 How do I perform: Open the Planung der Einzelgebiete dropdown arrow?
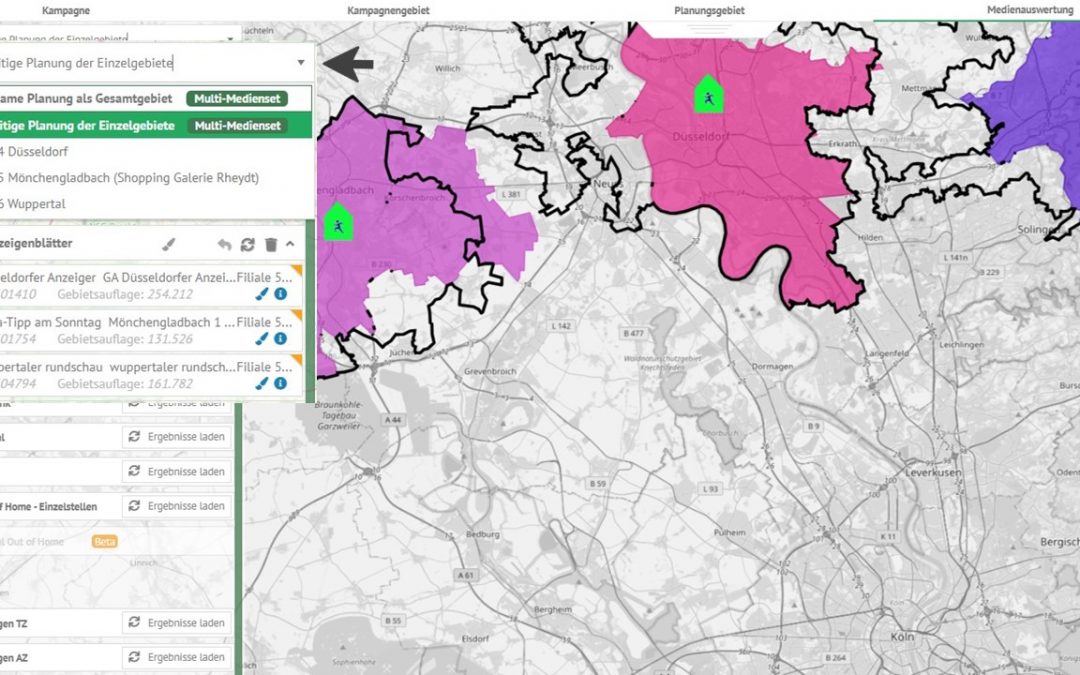coord(301,63)
